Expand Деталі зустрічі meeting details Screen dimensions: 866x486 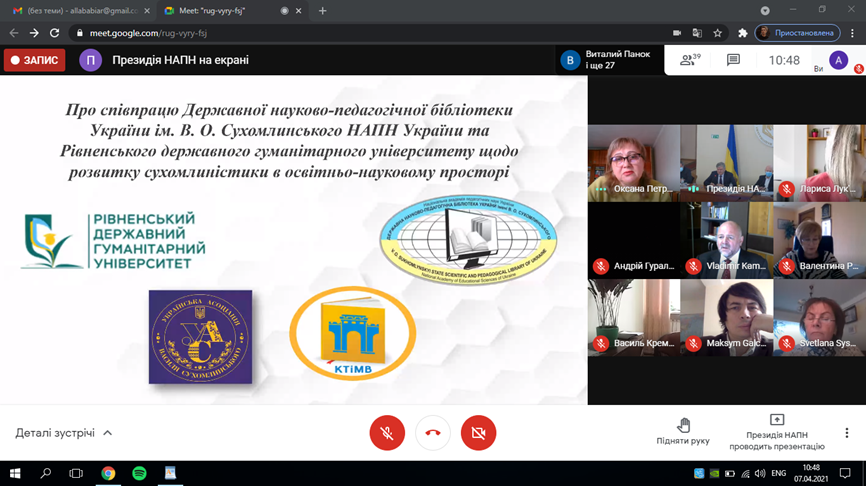point(64,433)
